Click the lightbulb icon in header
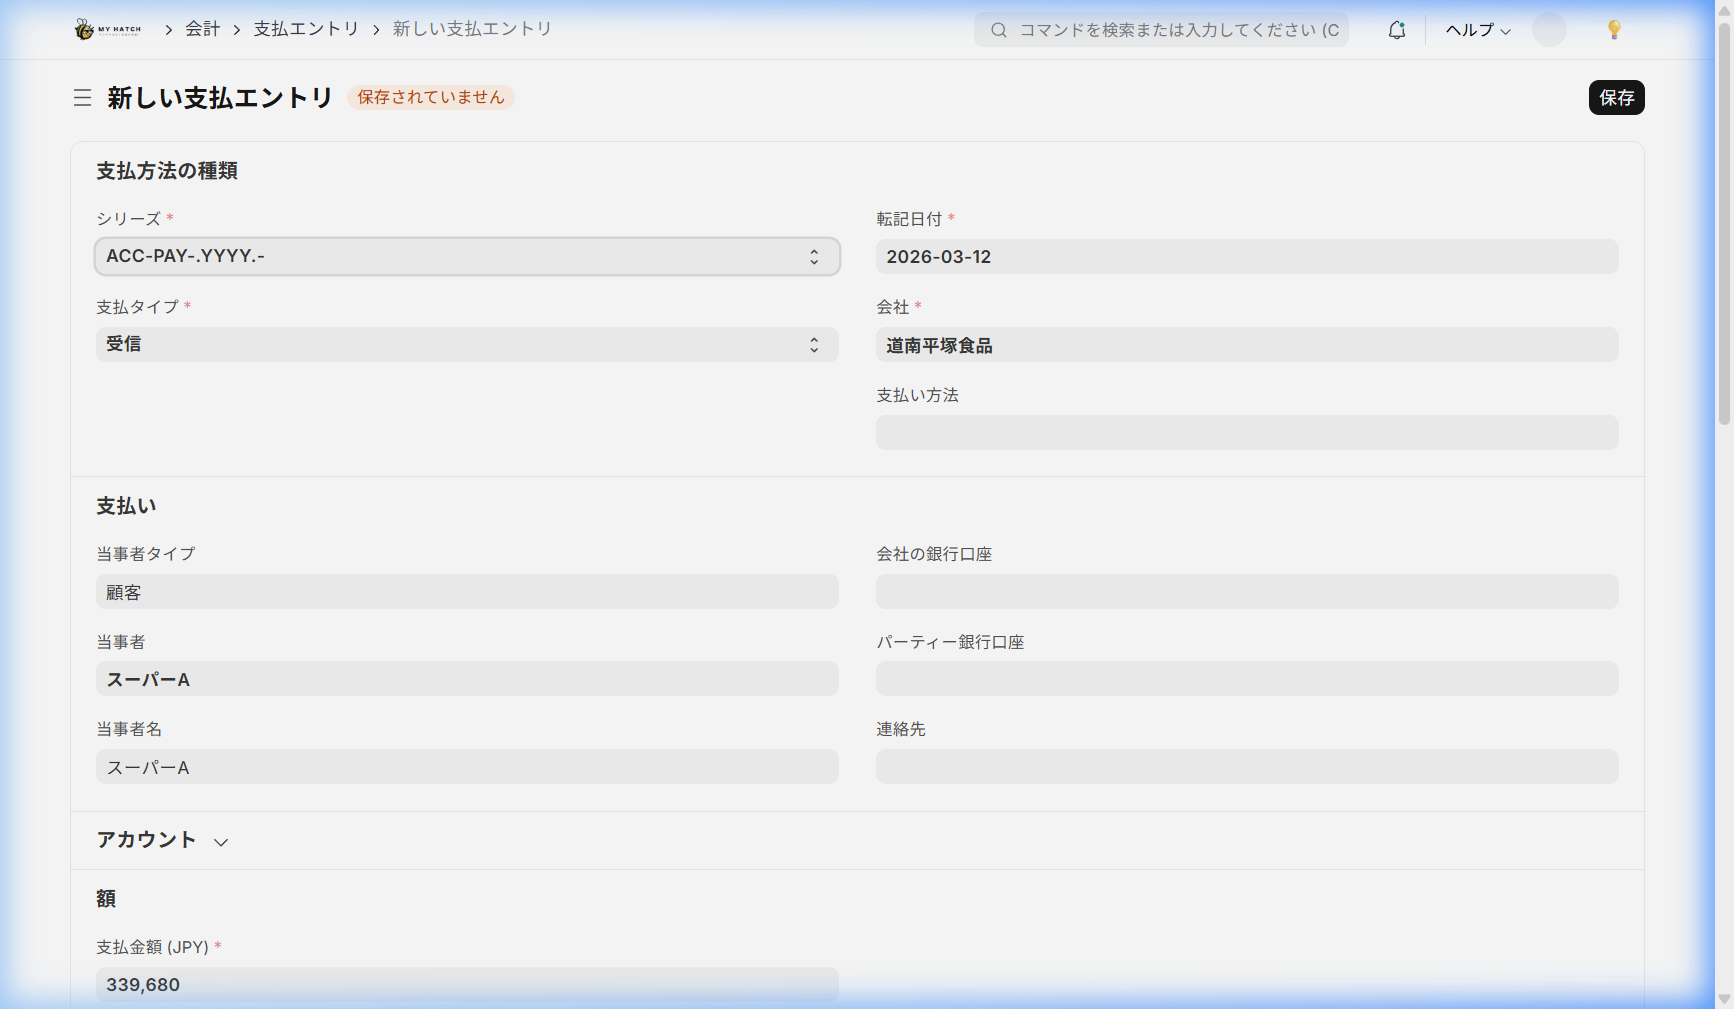Viewport: 1734px width, 1009px height. tap(1613, 30)
